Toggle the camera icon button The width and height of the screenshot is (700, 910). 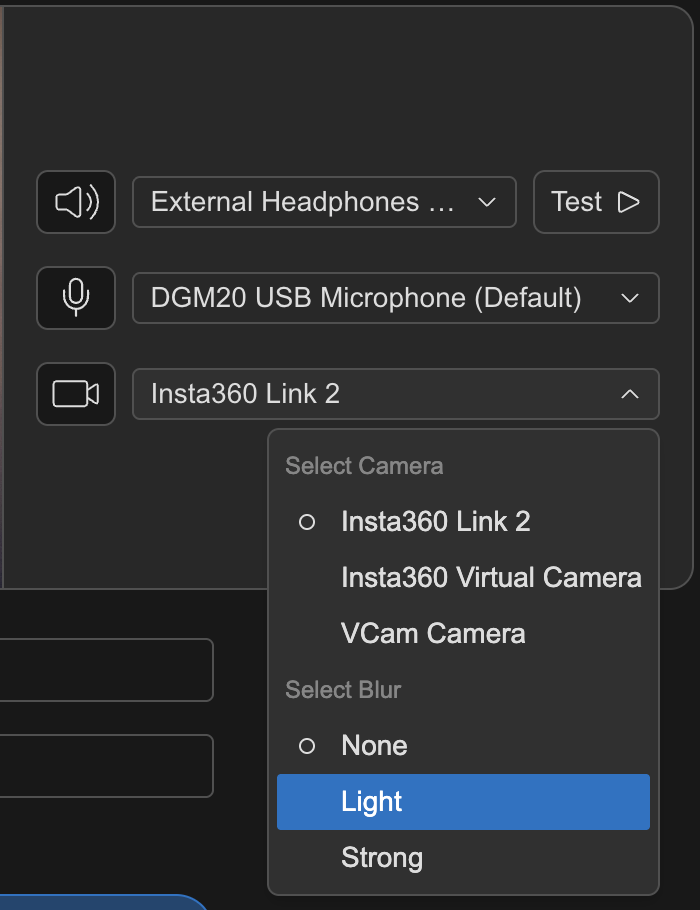[76, 394]
